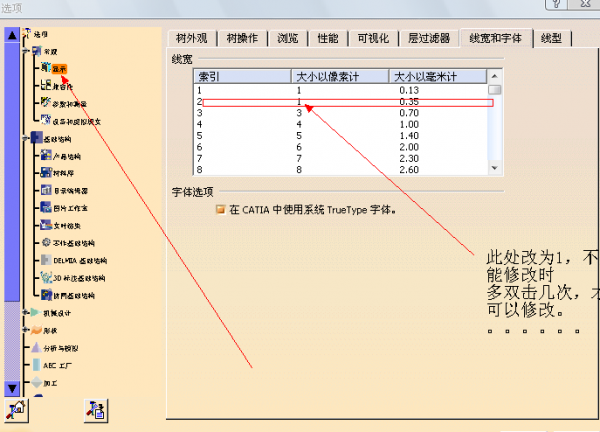Click the 0.35 millimeter value
This screenshot has height=432, width=600.
coord(409,102)
